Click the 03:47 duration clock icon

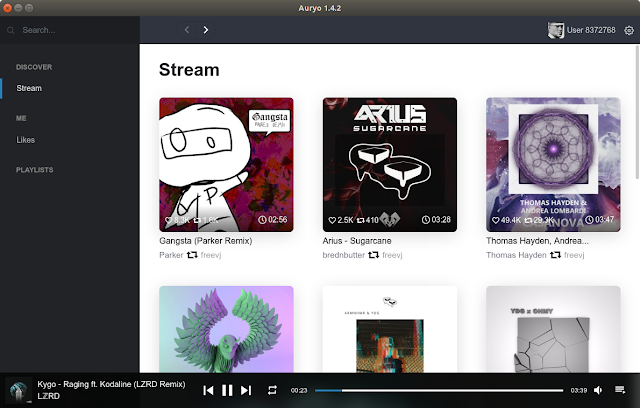click(x=589, y=220)
